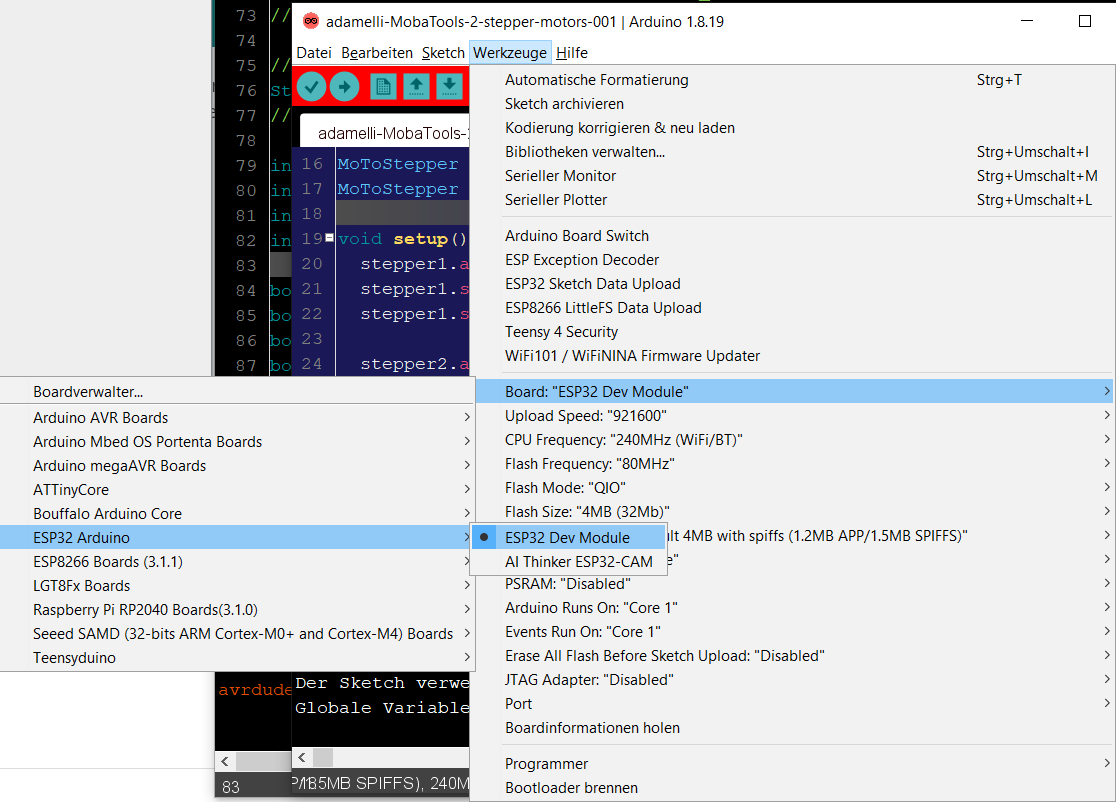Viewport: 1116px width, 802px height.
Task: Expand Raspberry Pi RP2040 Boards(3.1.0)
Action: (x=237, y=610)
